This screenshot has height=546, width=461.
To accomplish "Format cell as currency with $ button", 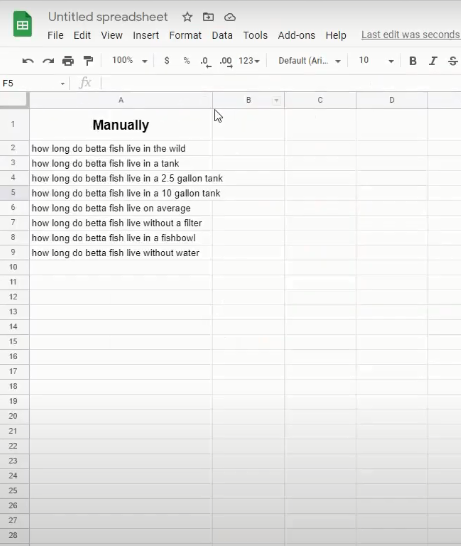I will click(167, 61).
